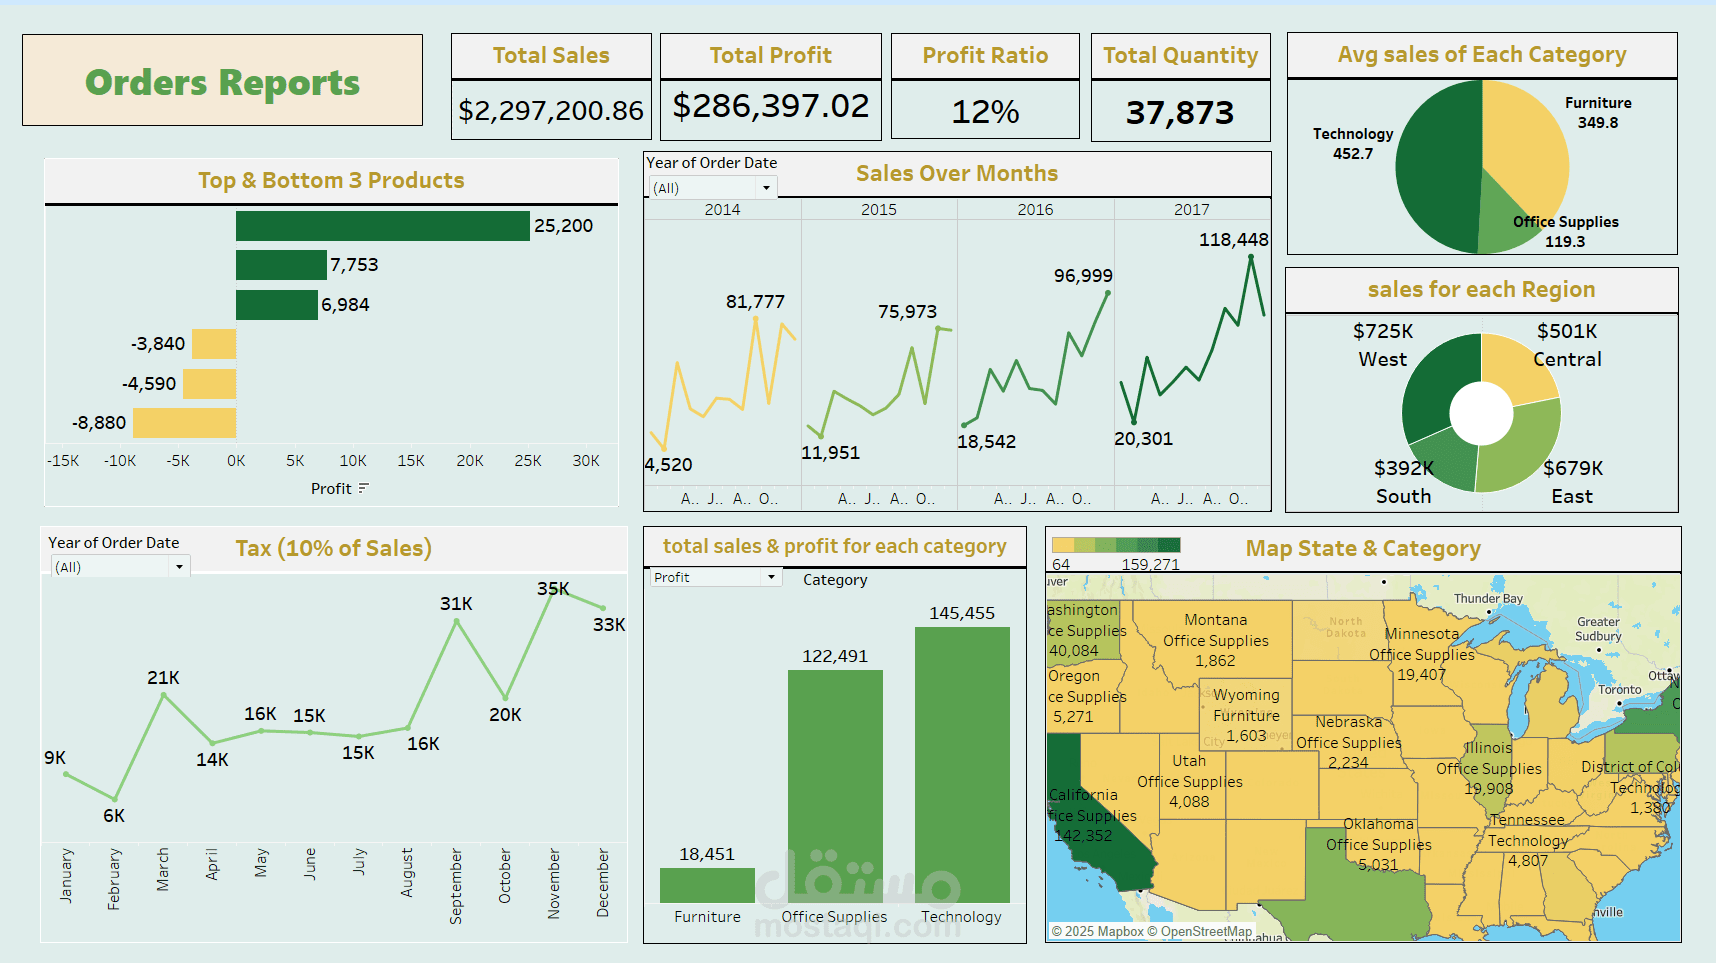1716x963 pixels.
Task: Click the Office Supplies bar showing 122,491
Action: 835,786
